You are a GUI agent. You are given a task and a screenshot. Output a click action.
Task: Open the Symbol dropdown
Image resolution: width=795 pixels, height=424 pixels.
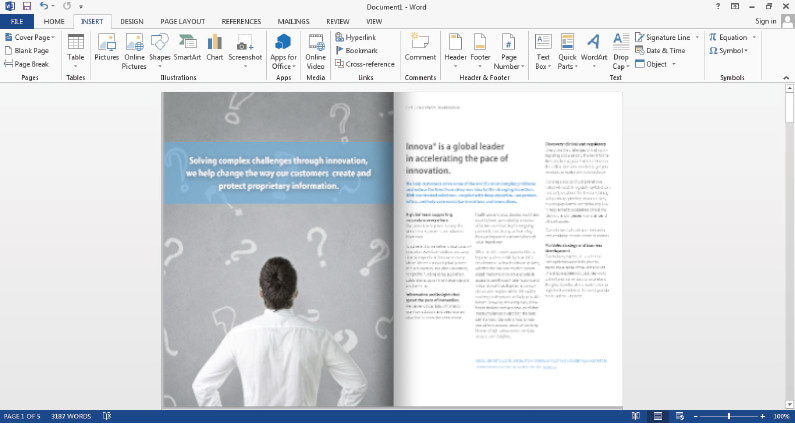729,51
